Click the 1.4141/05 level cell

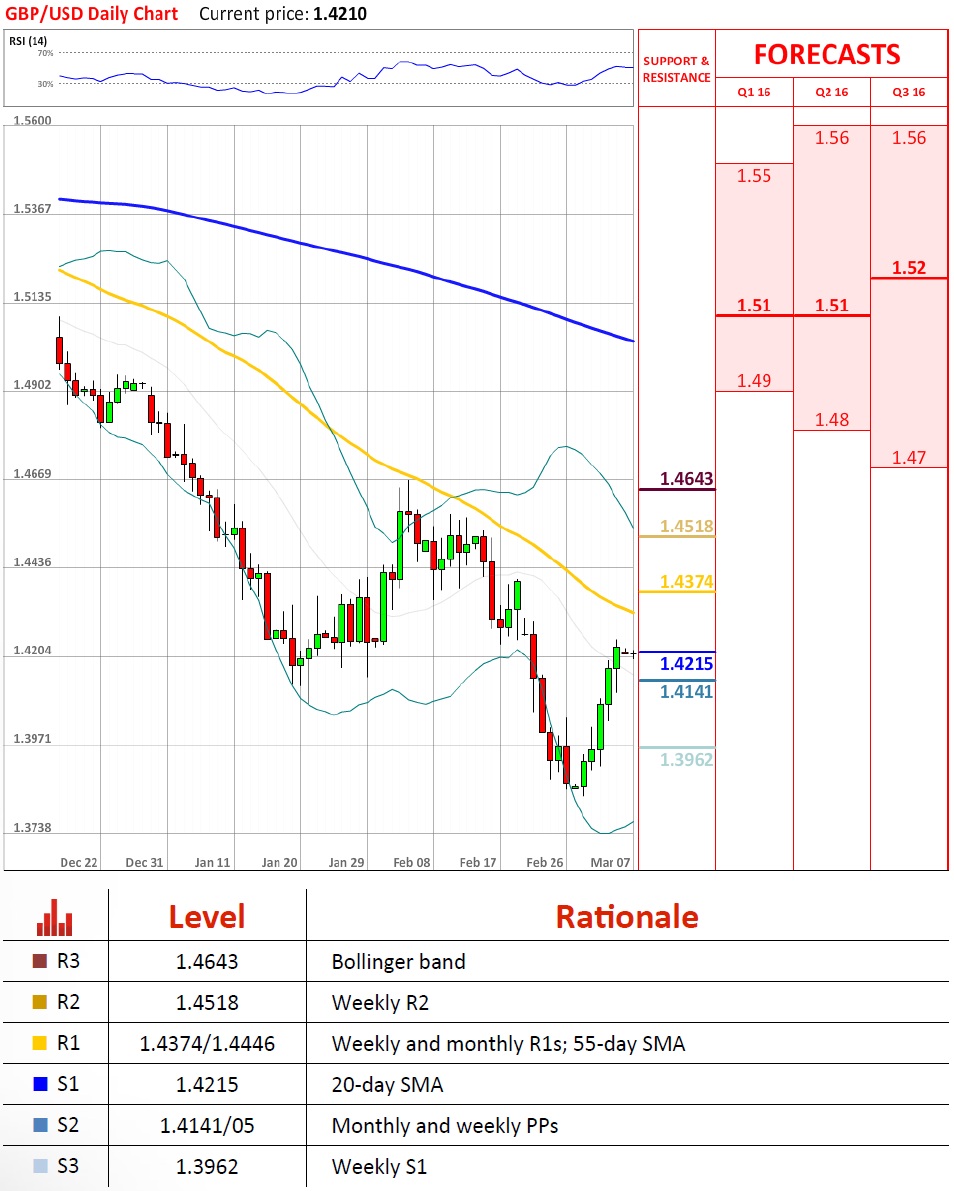(x=207, y=1126)
